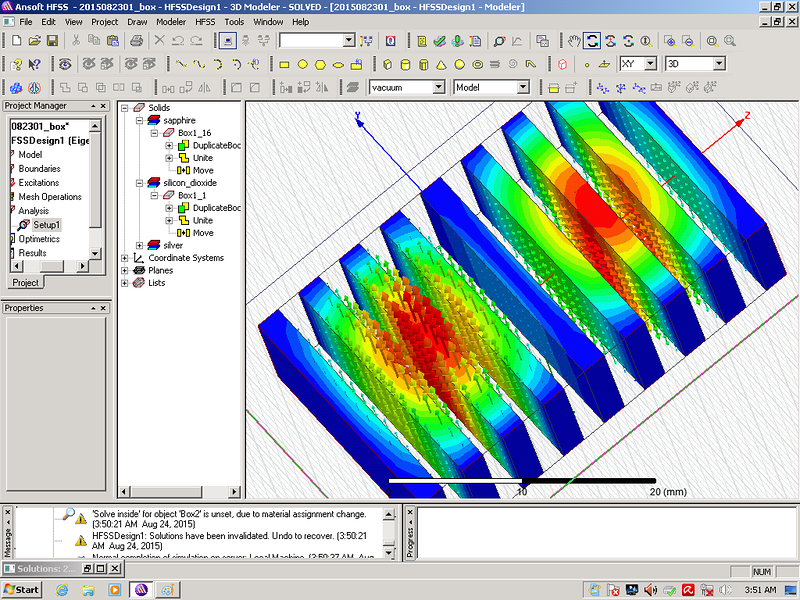
Task: Click the Undo arrow icon
Action: [178, 41]
